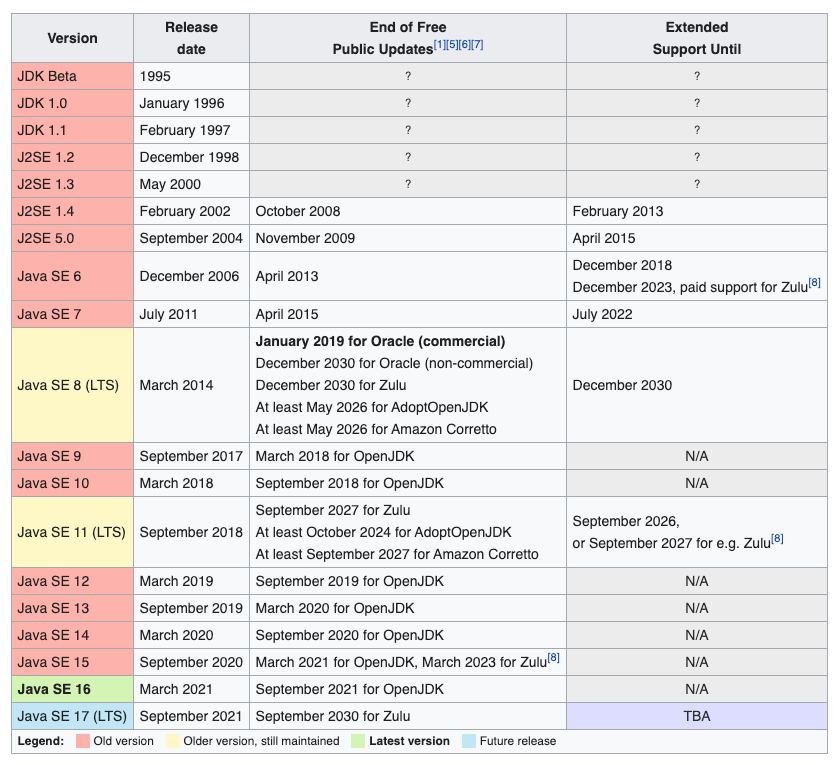Open citation [1] in End of Free Public Updates header
The width and height of the screenshot is (838, 765).
tap(439, 44)
